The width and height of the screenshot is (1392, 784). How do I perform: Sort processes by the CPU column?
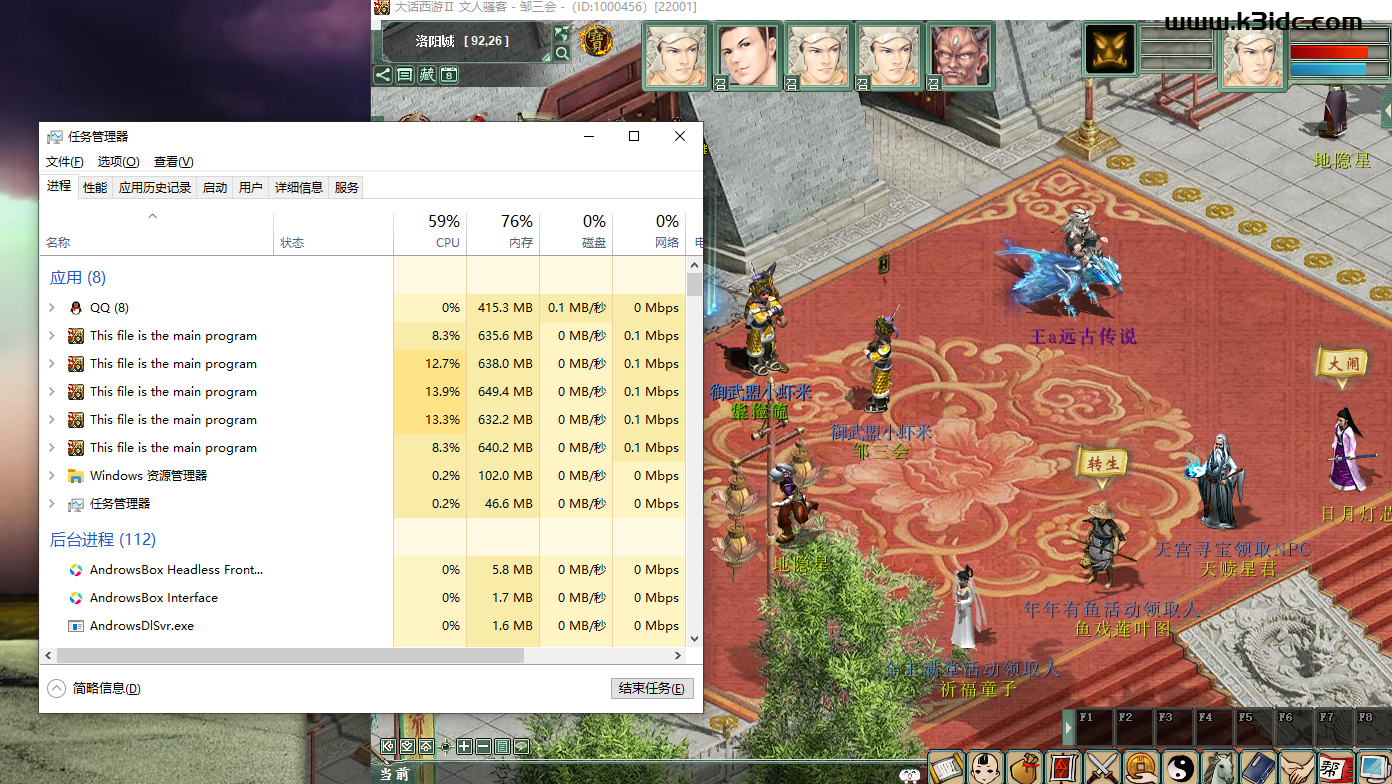coord(430,232)
